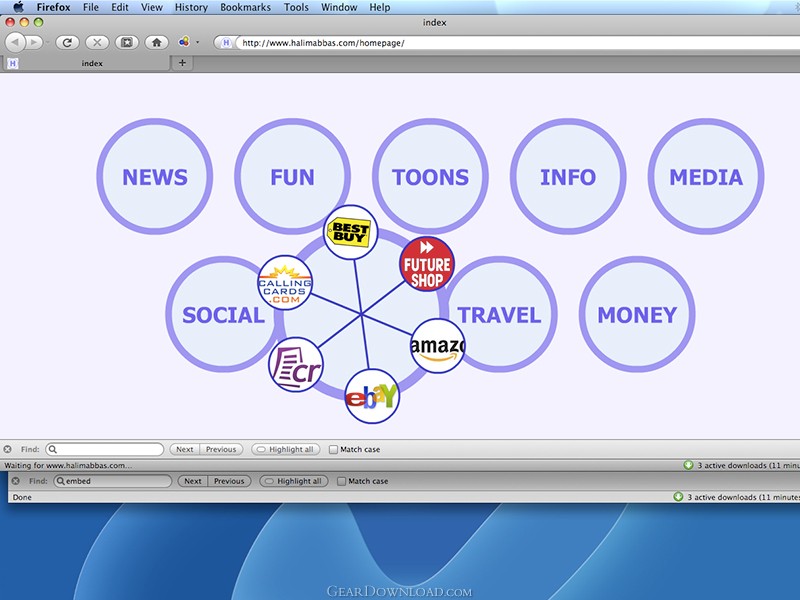Reload the page with the refresh button
Image resolution: width=800 pixels, height=600 pixels.
67,42
